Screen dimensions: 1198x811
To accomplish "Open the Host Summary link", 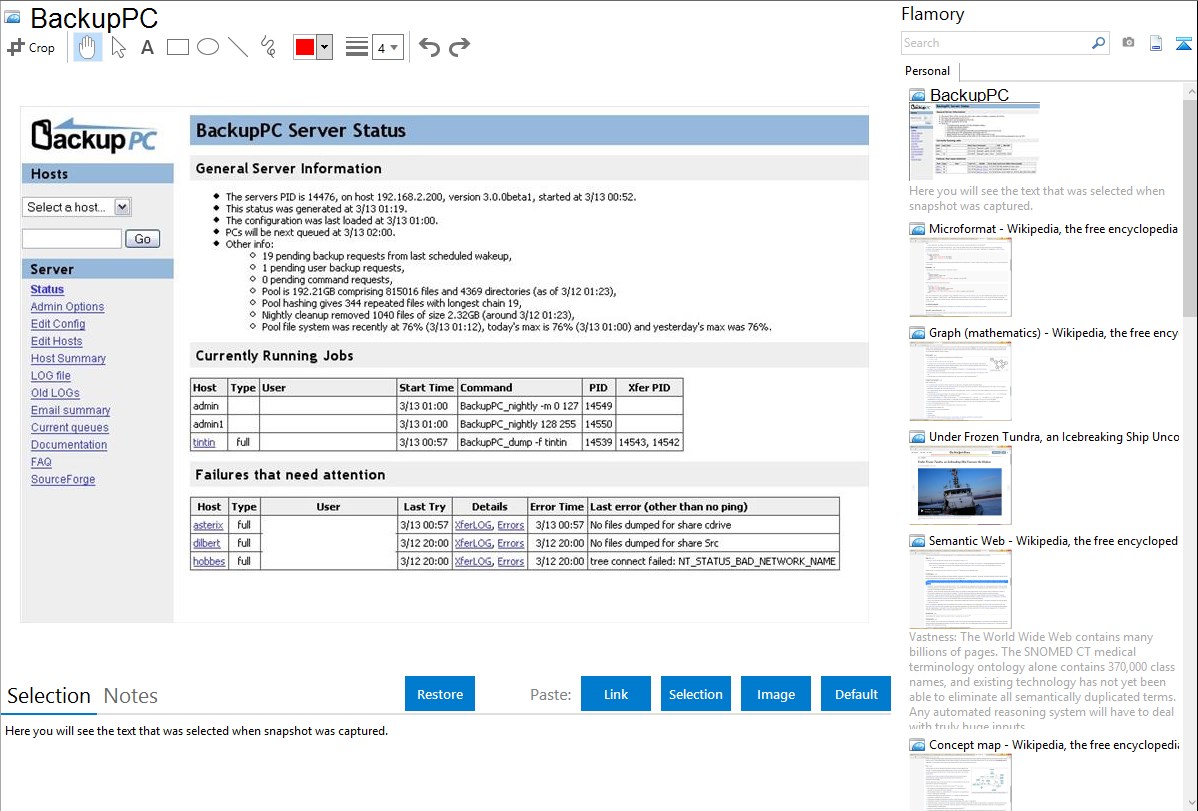I will coord(69,358).
